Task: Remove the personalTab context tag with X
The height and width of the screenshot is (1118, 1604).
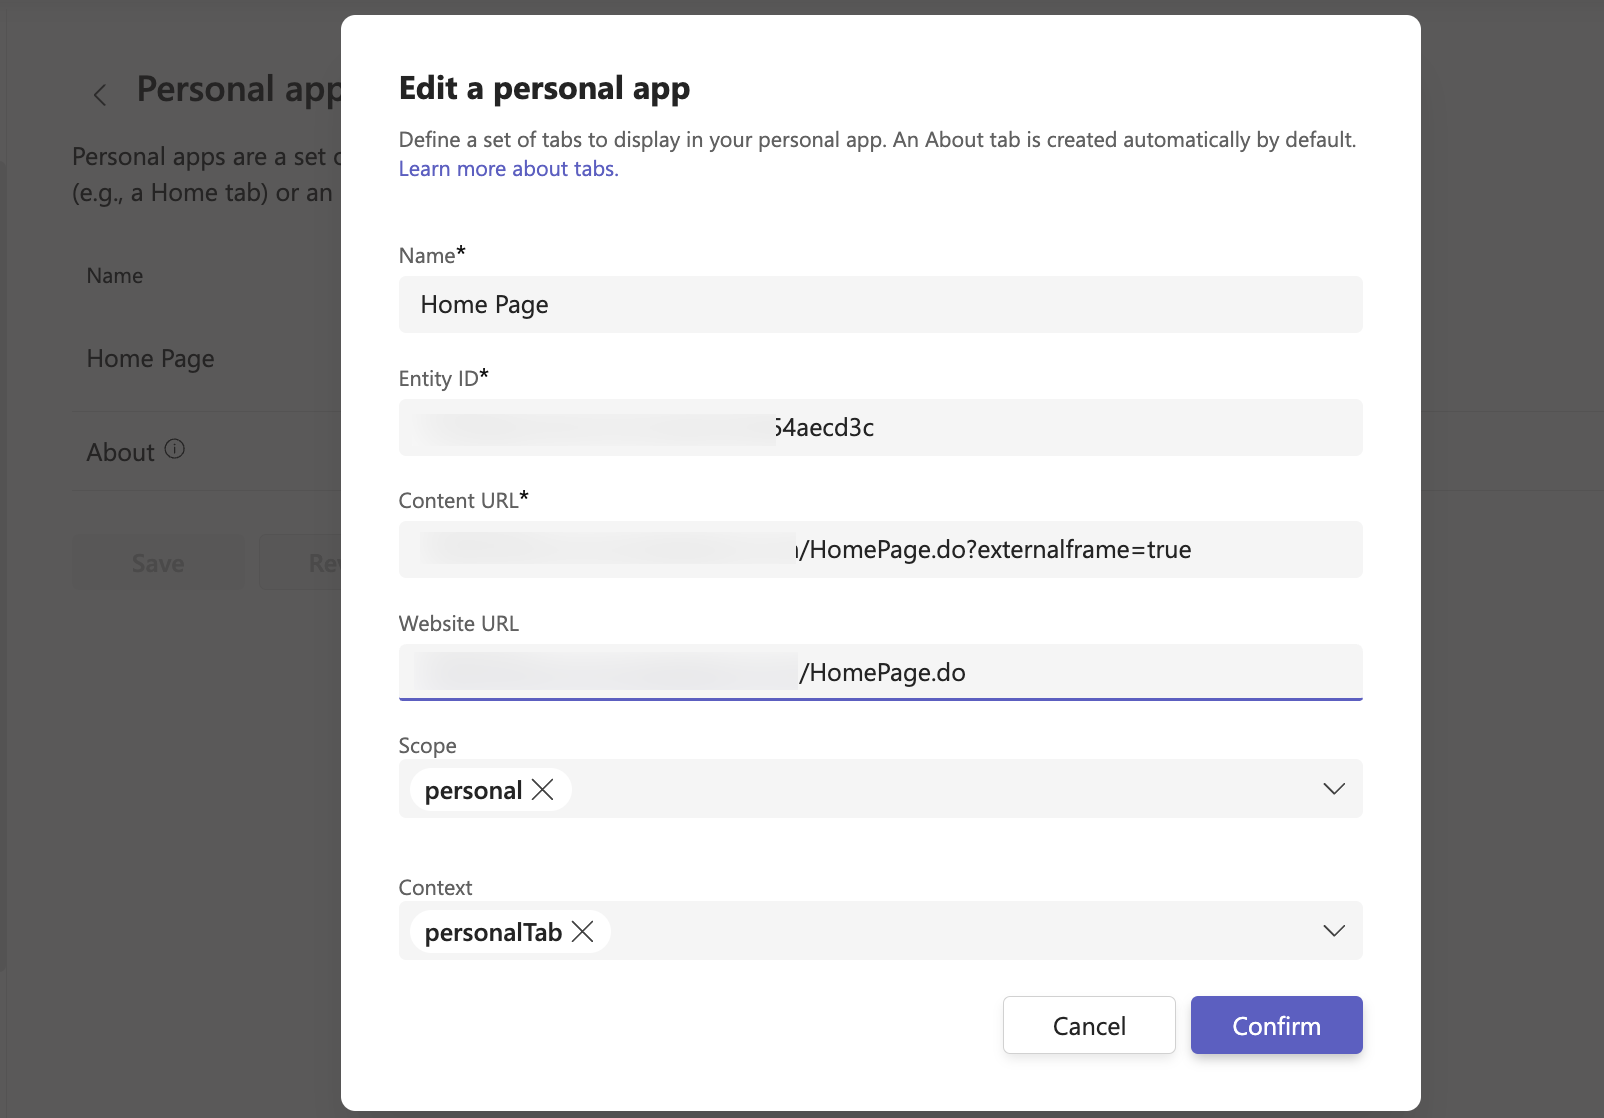Action: 582,932
